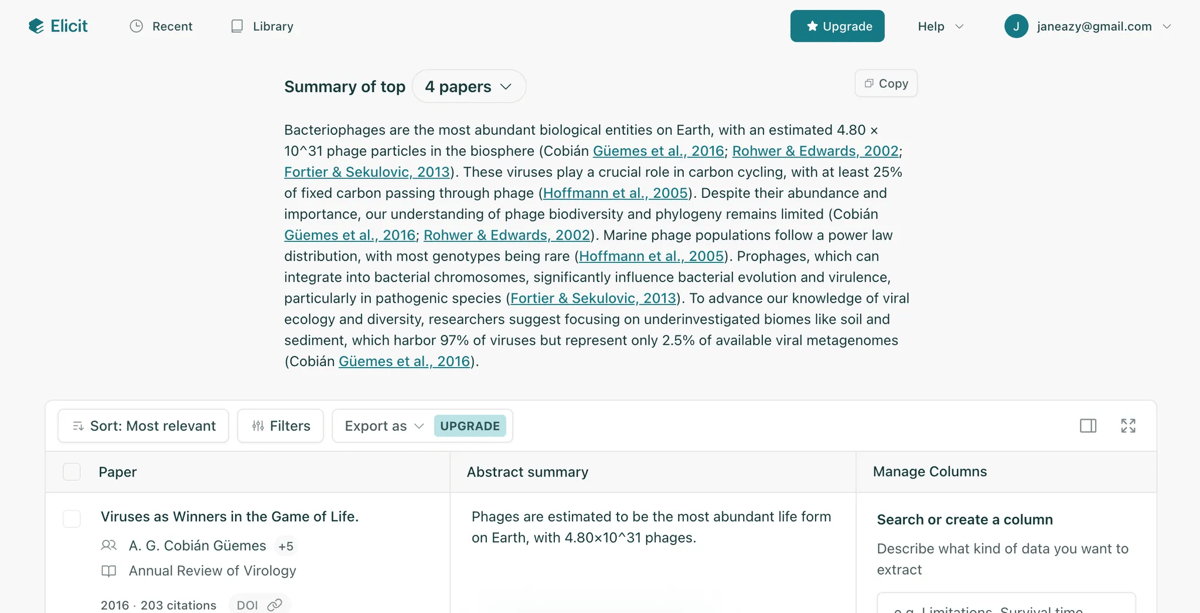The width and height of the screenshot is (1200, 613).
Task: Expand the 4 papers dropdown
Action: [x=469, y=87]
